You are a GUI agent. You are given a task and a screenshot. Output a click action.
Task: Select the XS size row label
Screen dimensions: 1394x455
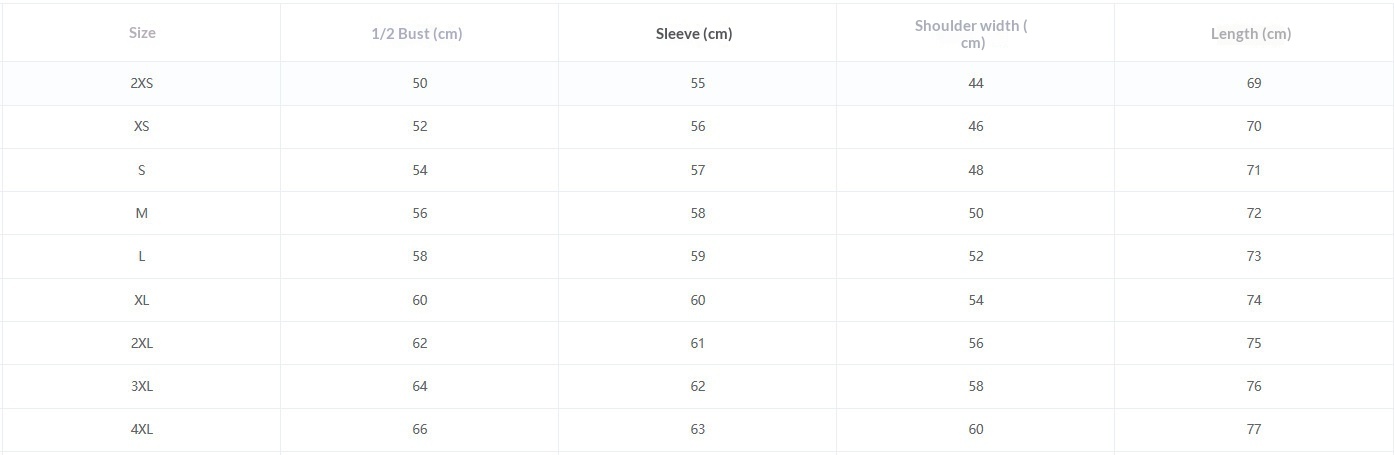(x=142, y=126)
